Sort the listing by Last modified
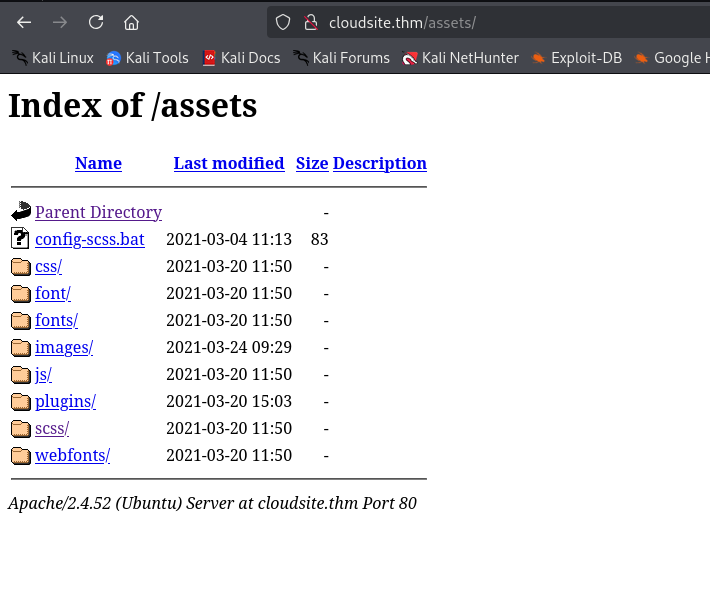Image resolution: width=710 pixels, height=603 pixels. tap(229, 163)
